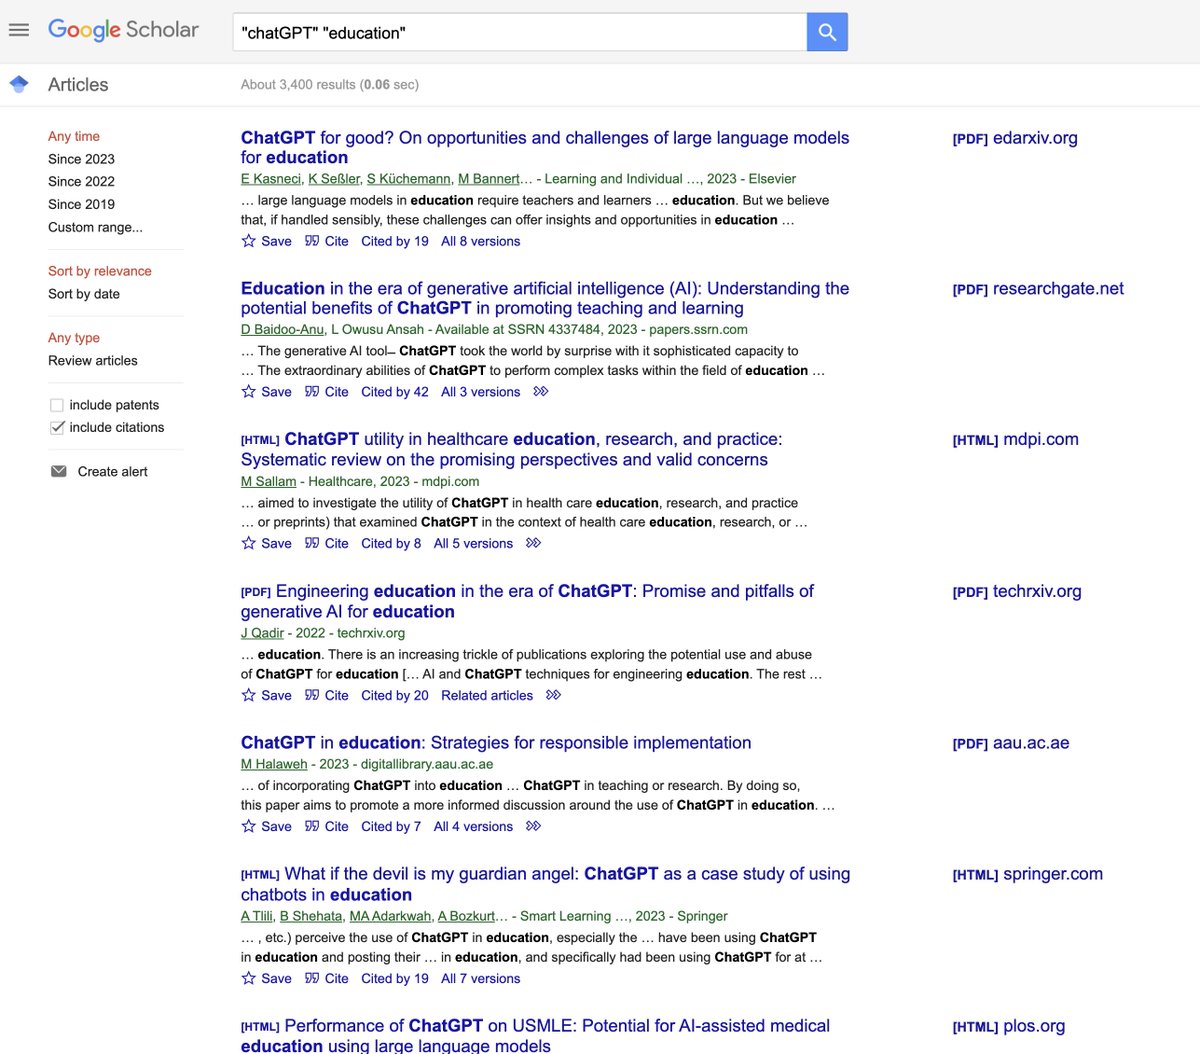Save the 'ChatGPT for good?' article
Viewport: 1200px width, 1054px height.
267,241
